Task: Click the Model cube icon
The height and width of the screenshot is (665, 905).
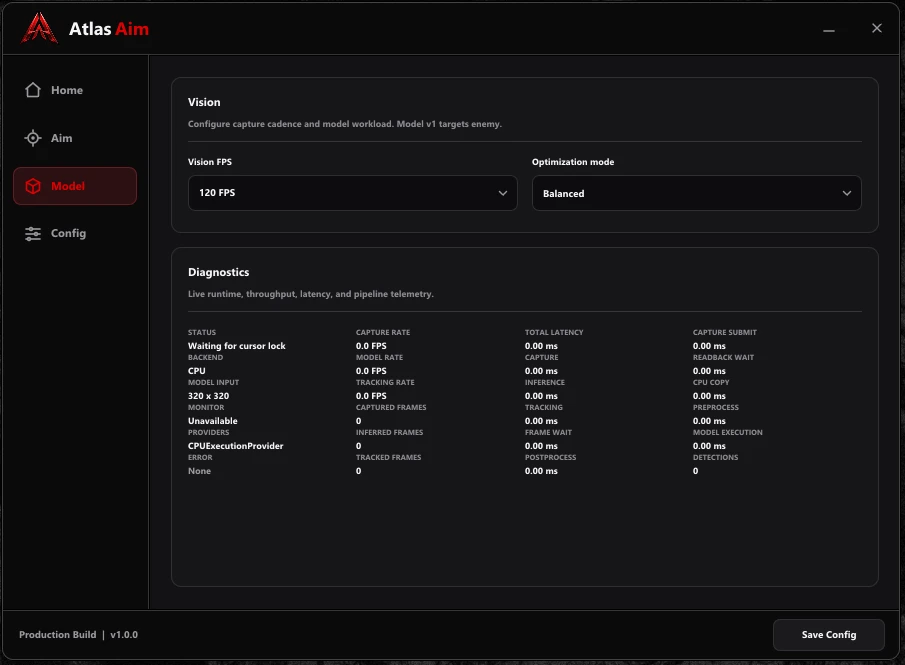Action: click(x=33, y=186)
